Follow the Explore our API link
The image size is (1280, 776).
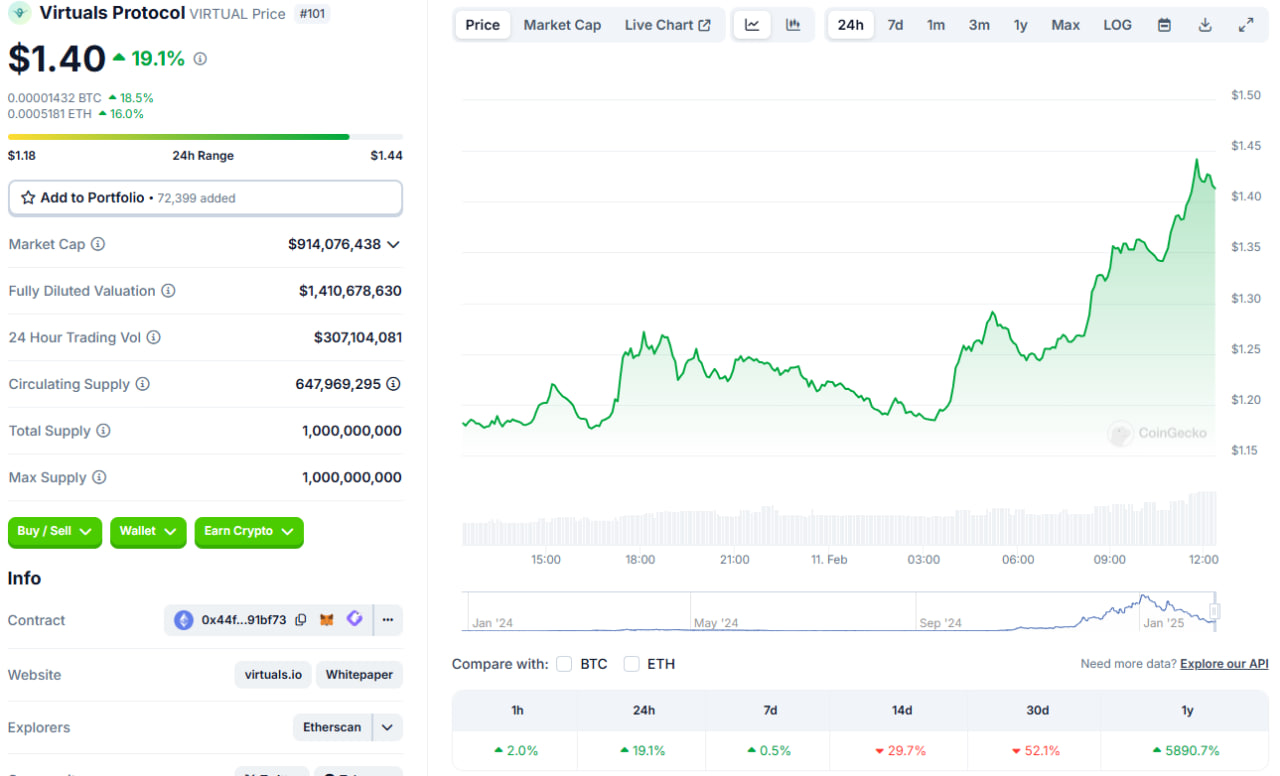(1224, 664)
